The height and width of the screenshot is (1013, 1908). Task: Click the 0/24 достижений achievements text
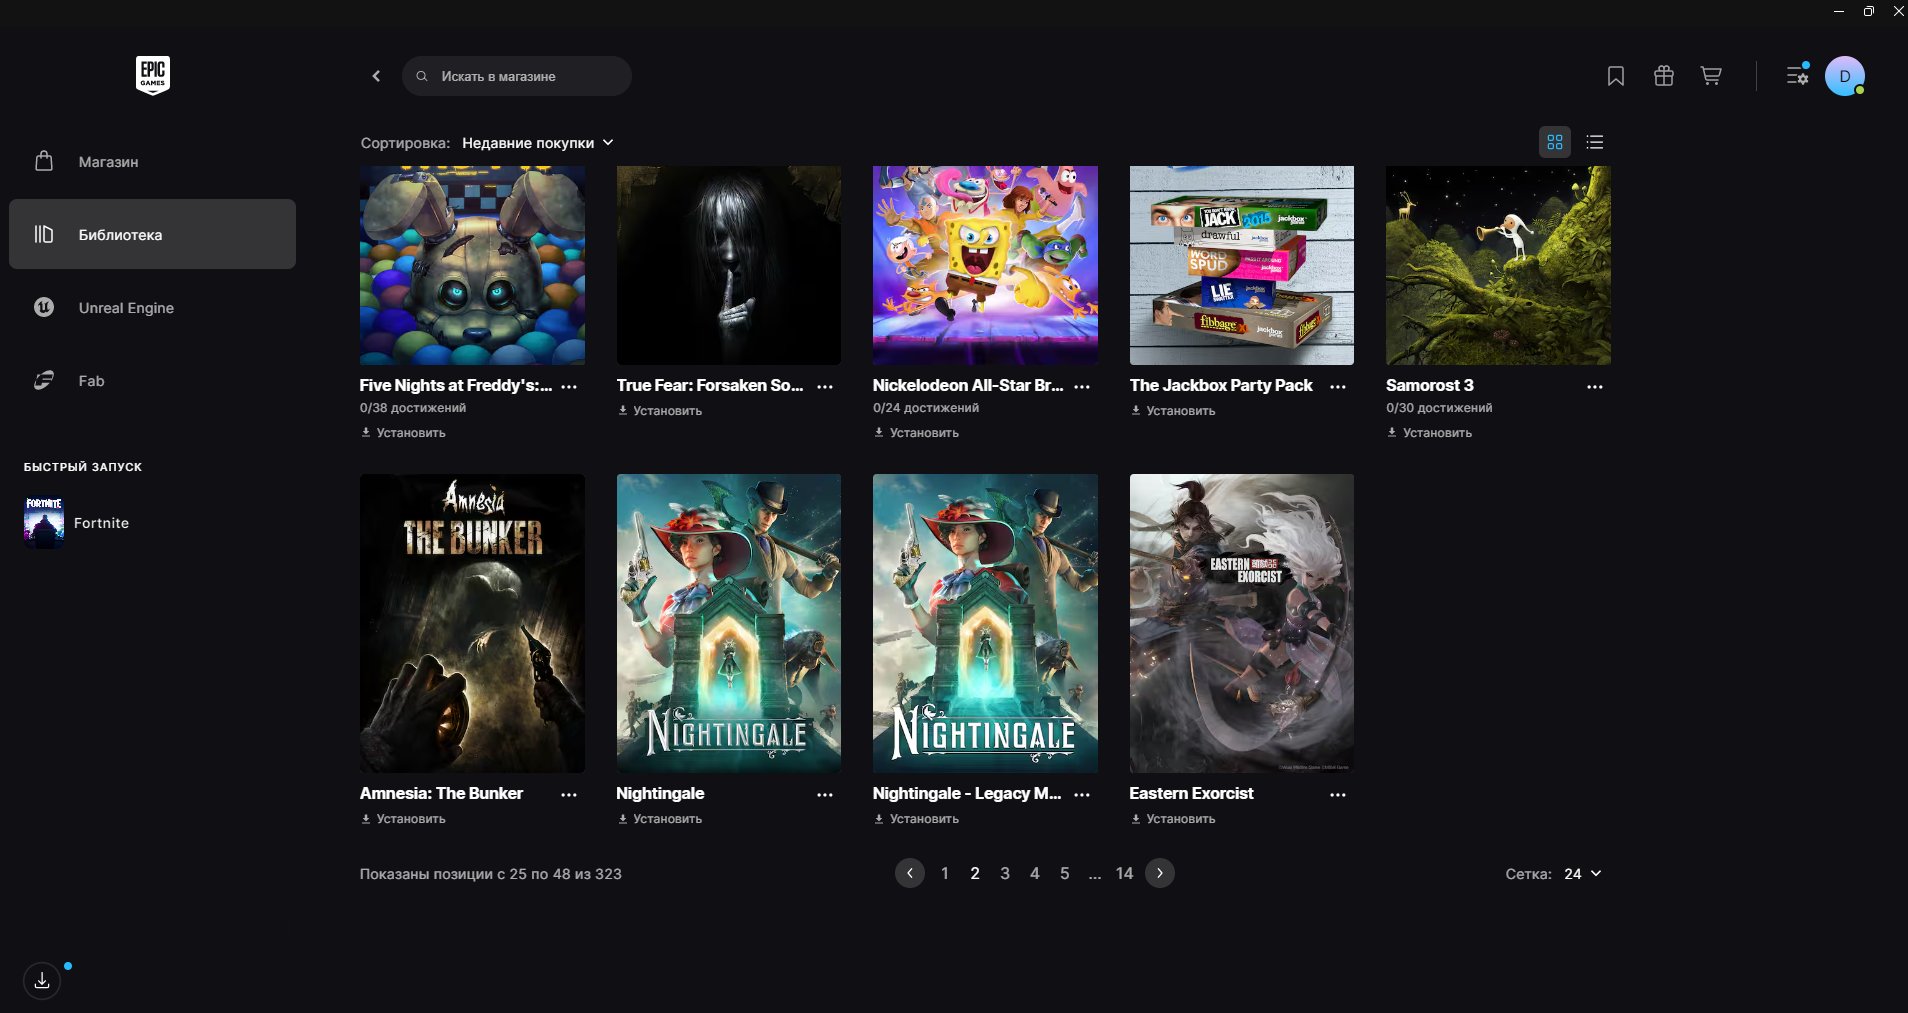[x=926, y=408]
